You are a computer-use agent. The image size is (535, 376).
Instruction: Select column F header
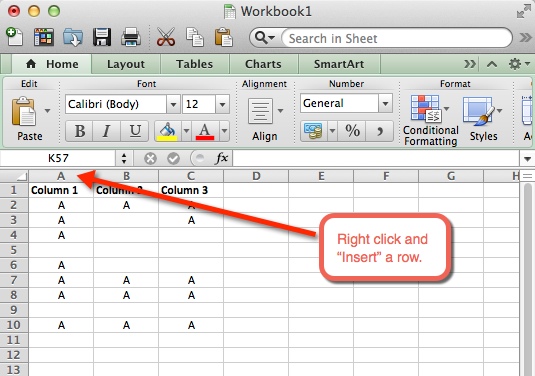click(x=386, y=176)
